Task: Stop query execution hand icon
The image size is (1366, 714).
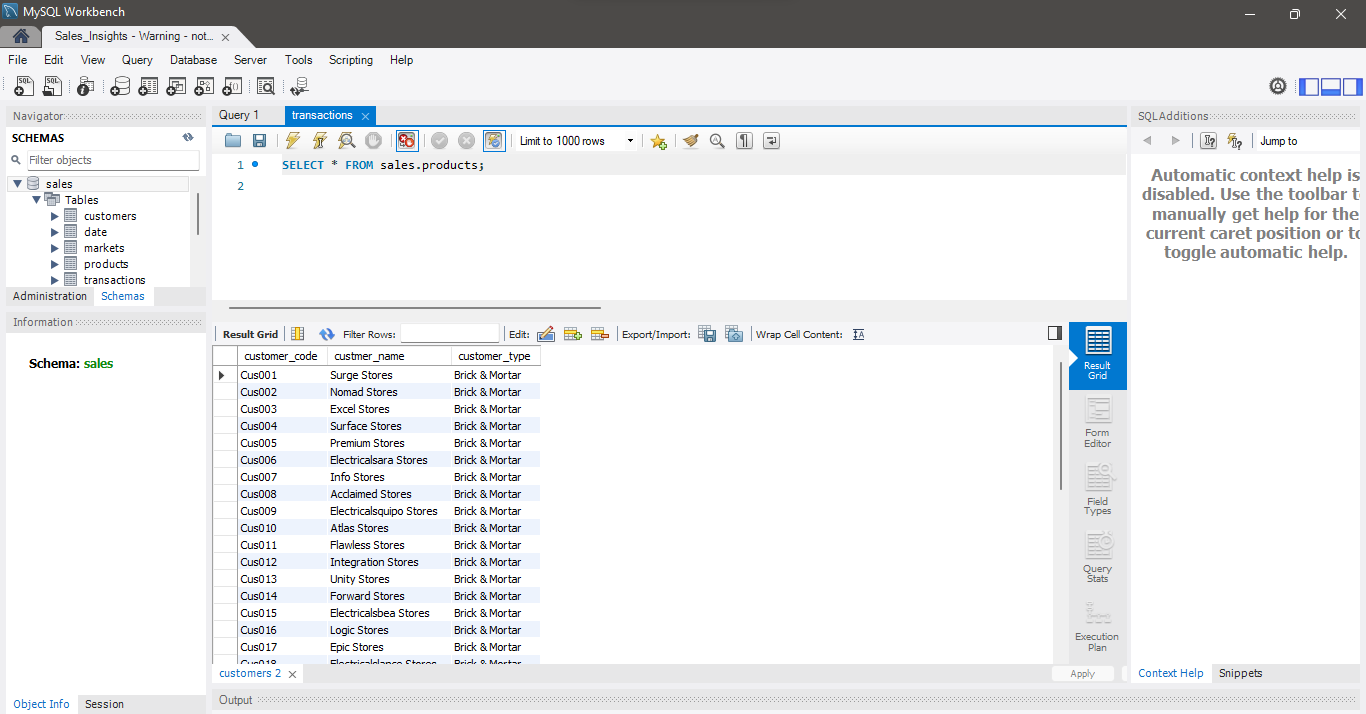Action: 373,141
